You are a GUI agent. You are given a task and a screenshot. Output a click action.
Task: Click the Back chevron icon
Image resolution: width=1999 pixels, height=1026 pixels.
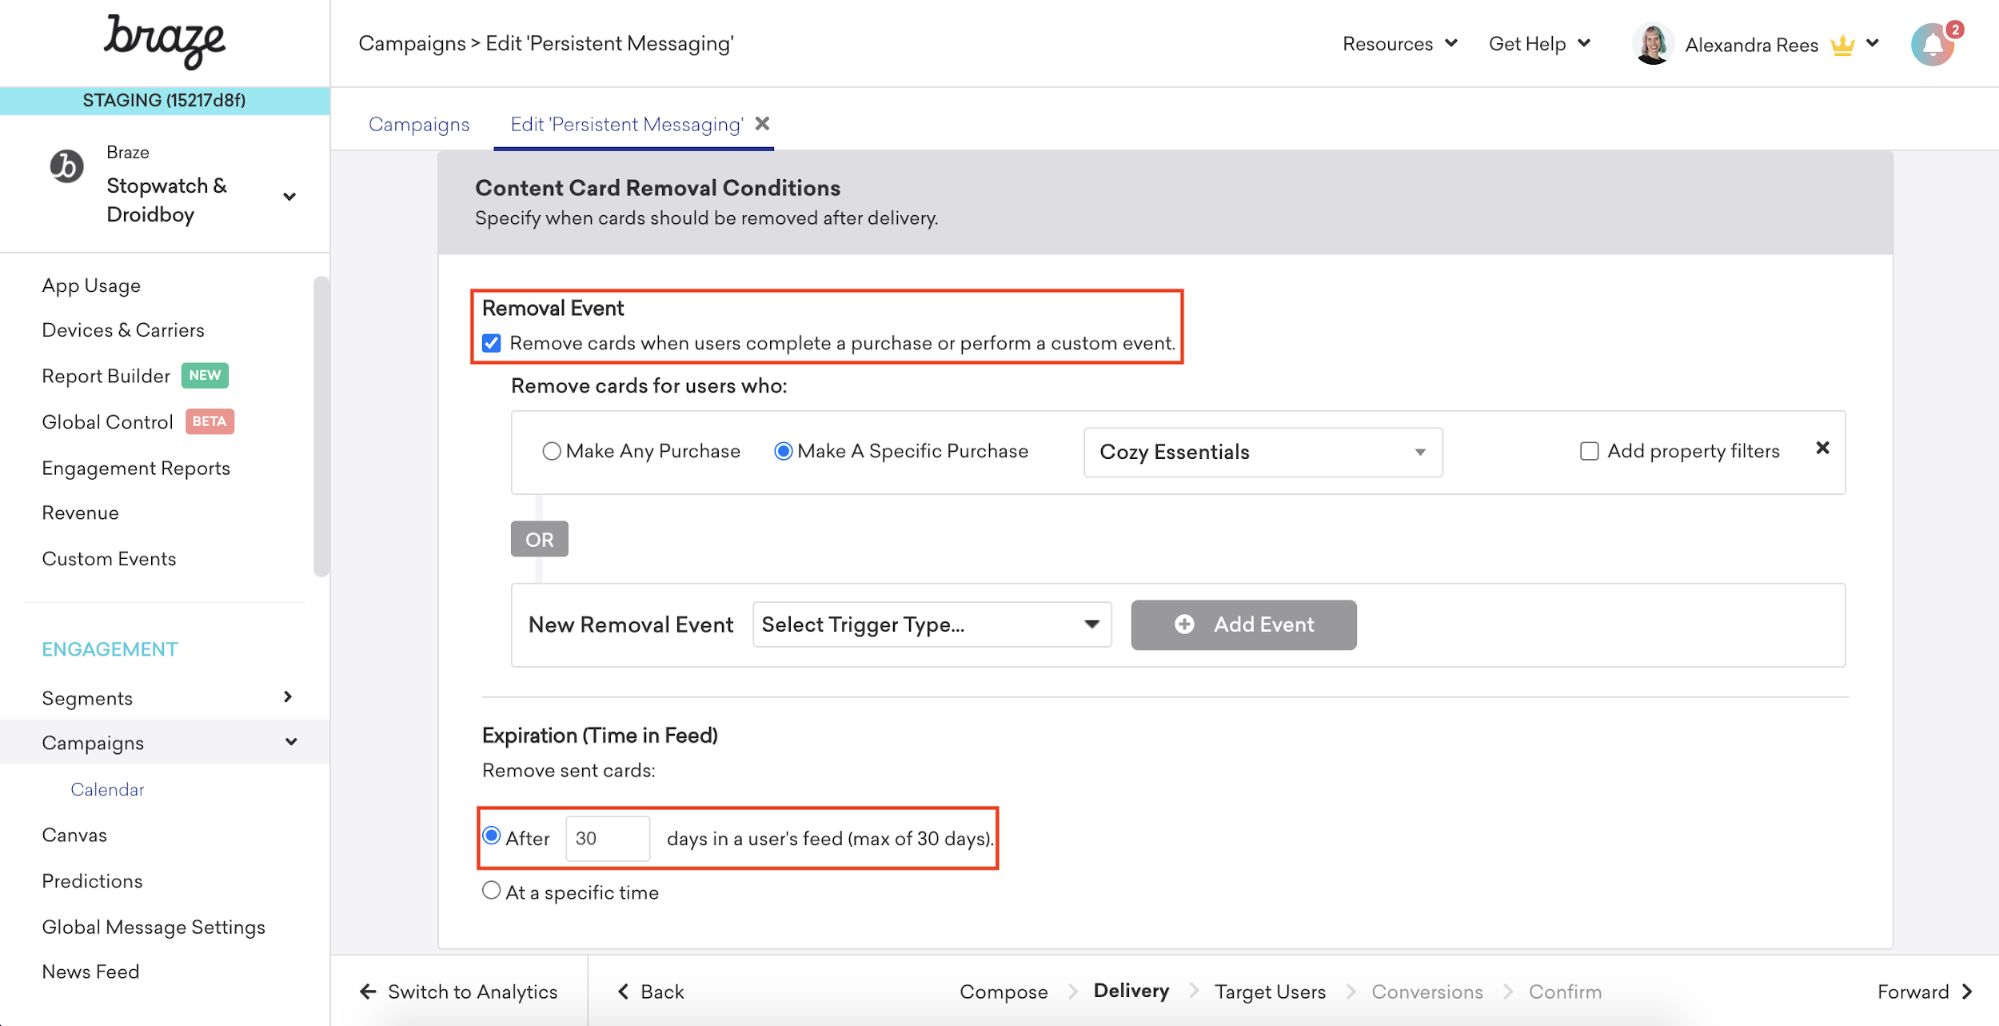click(623, 991)
